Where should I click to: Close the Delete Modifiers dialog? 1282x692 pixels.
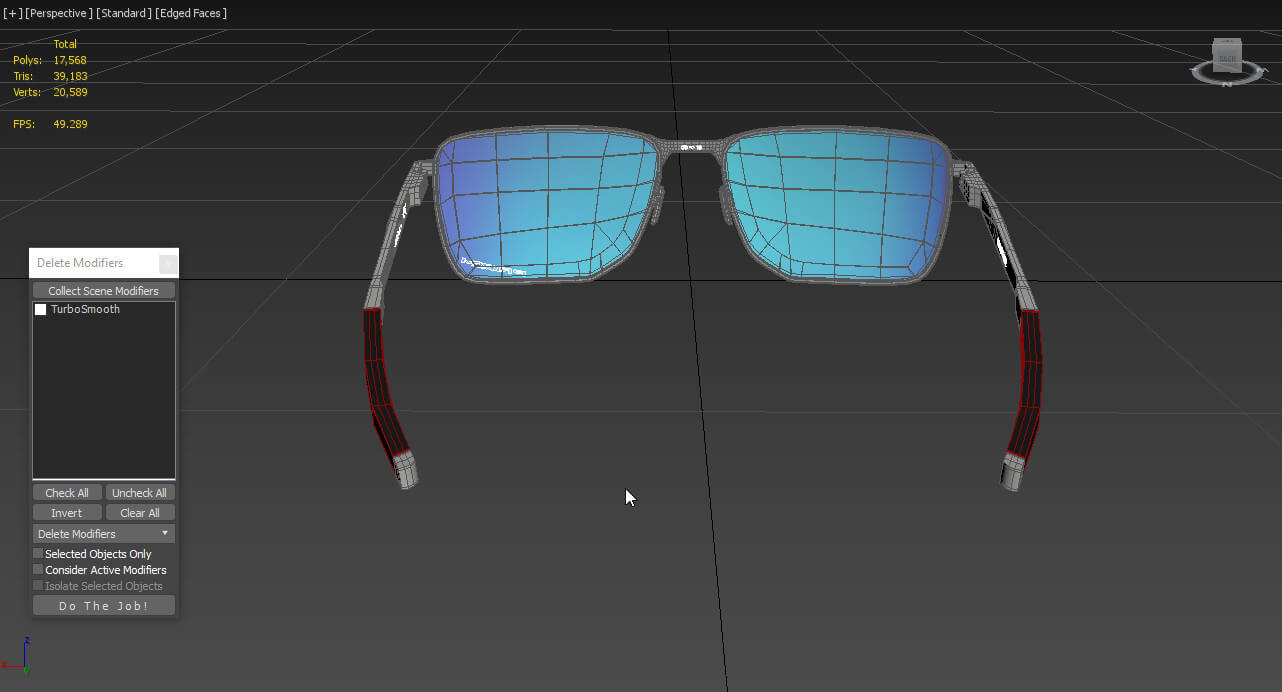click(168, 263)
